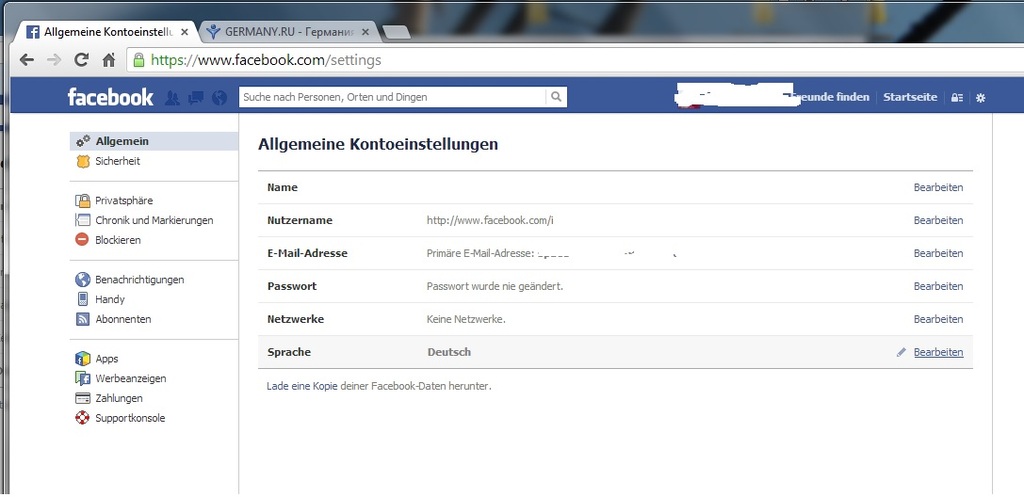1024x497 pixels.
Task: Open Privatsphäre settings section
Action: 124,201
